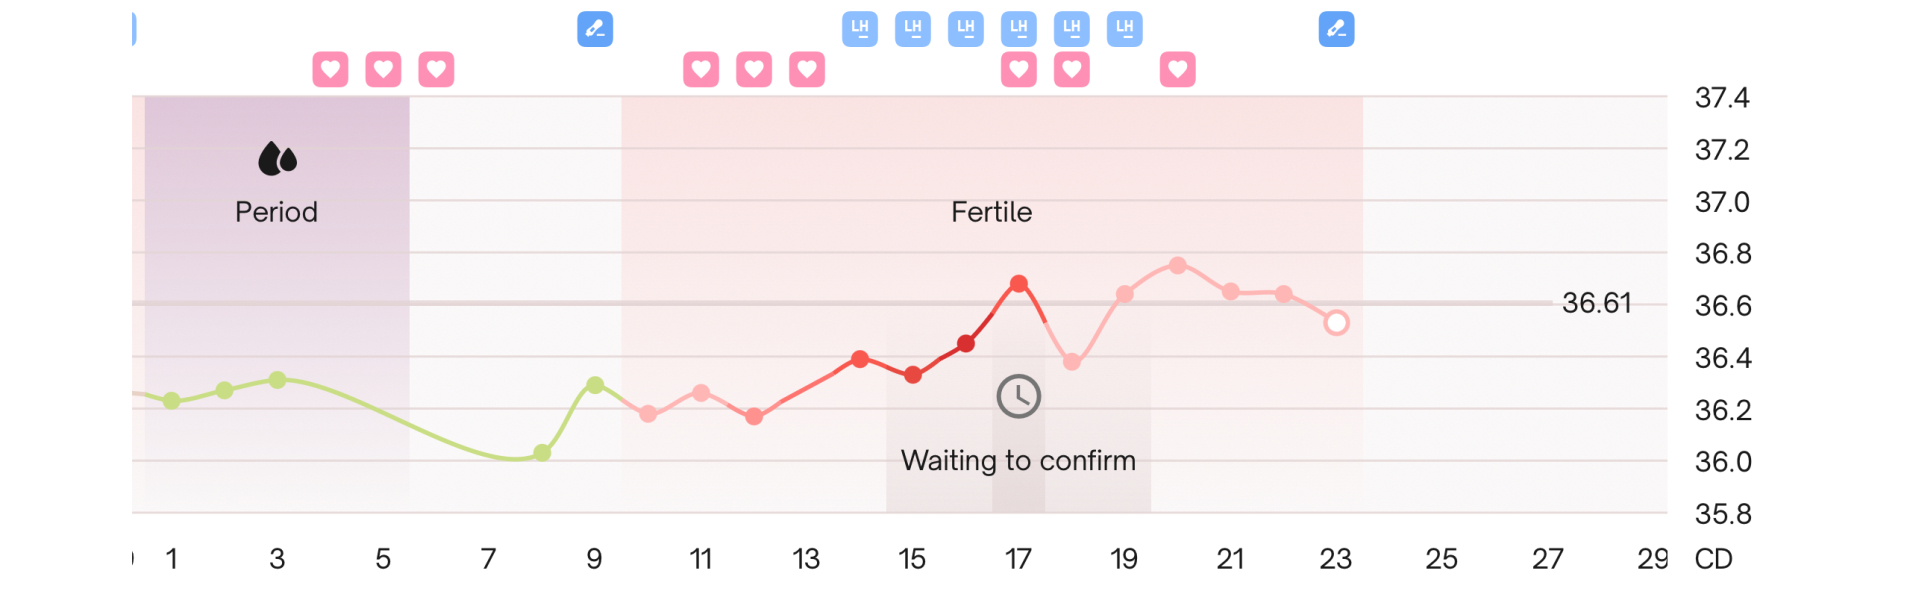Tap the period droplets icon

276,158
